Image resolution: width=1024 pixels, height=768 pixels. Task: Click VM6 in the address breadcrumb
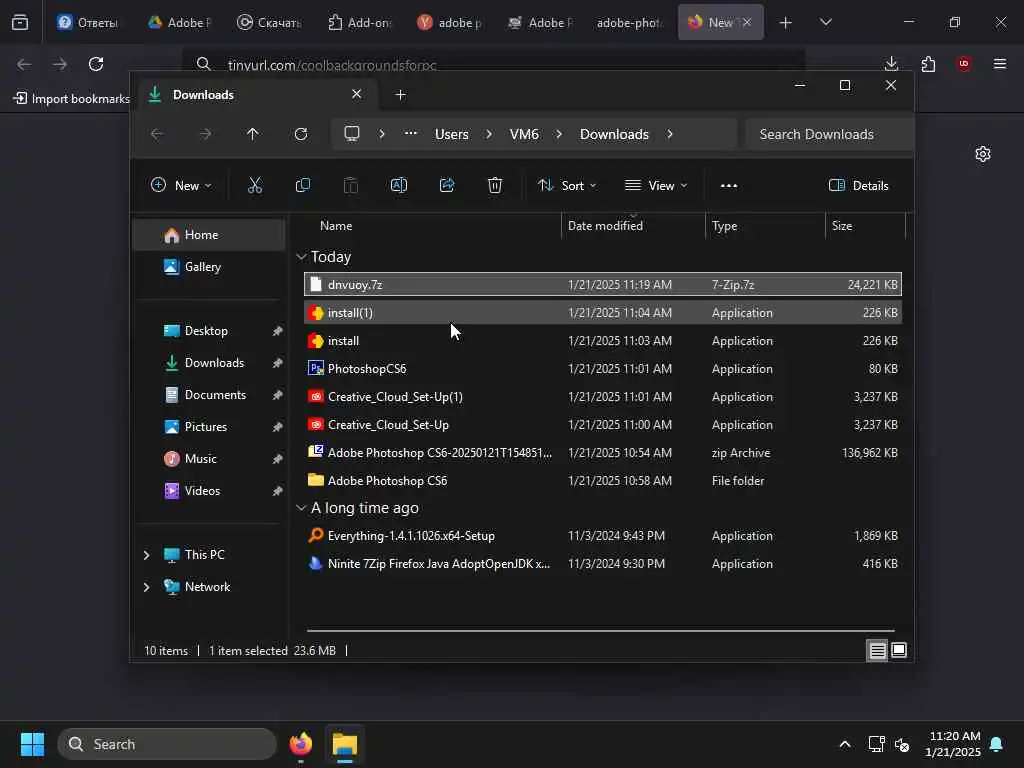coord(524,134)
